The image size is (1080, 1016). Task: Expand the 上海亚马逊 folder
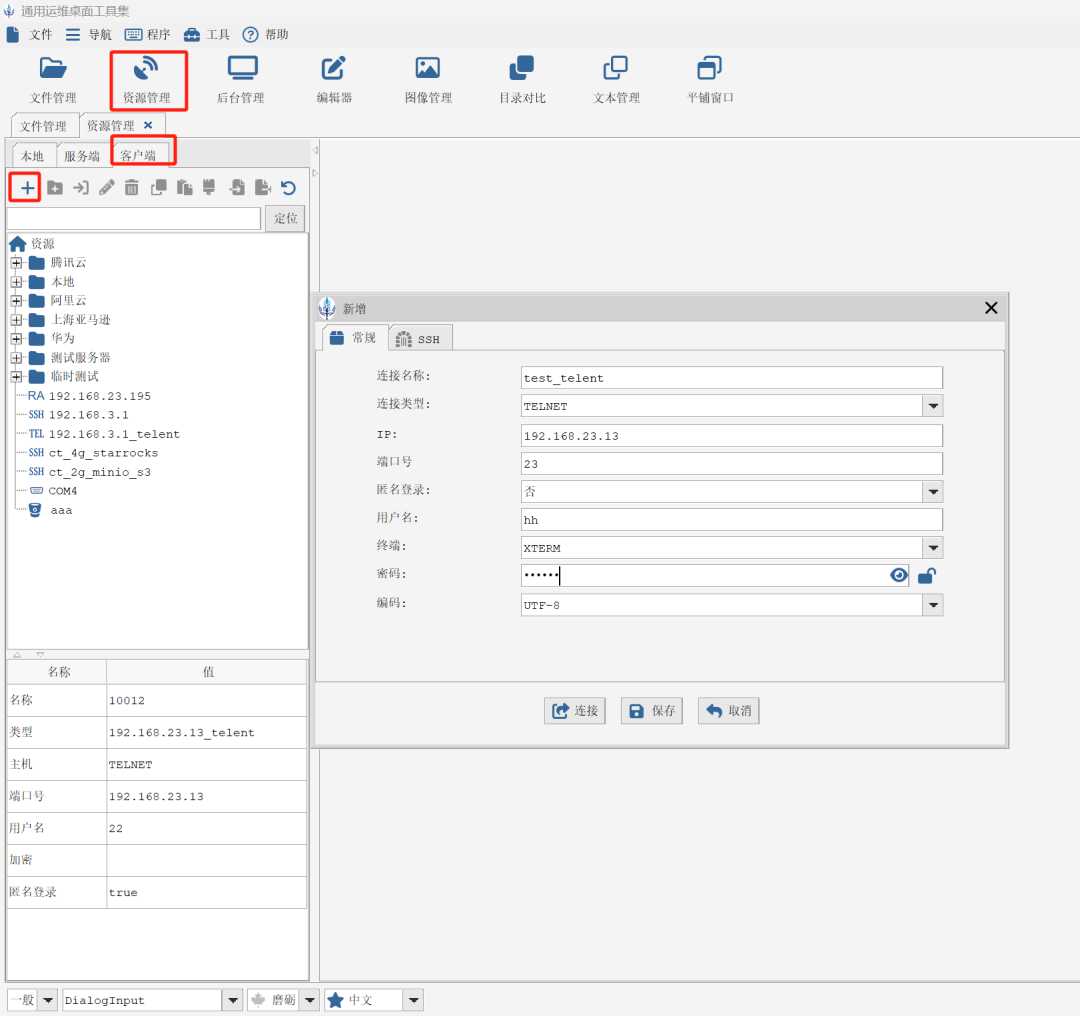pos(17,320)
